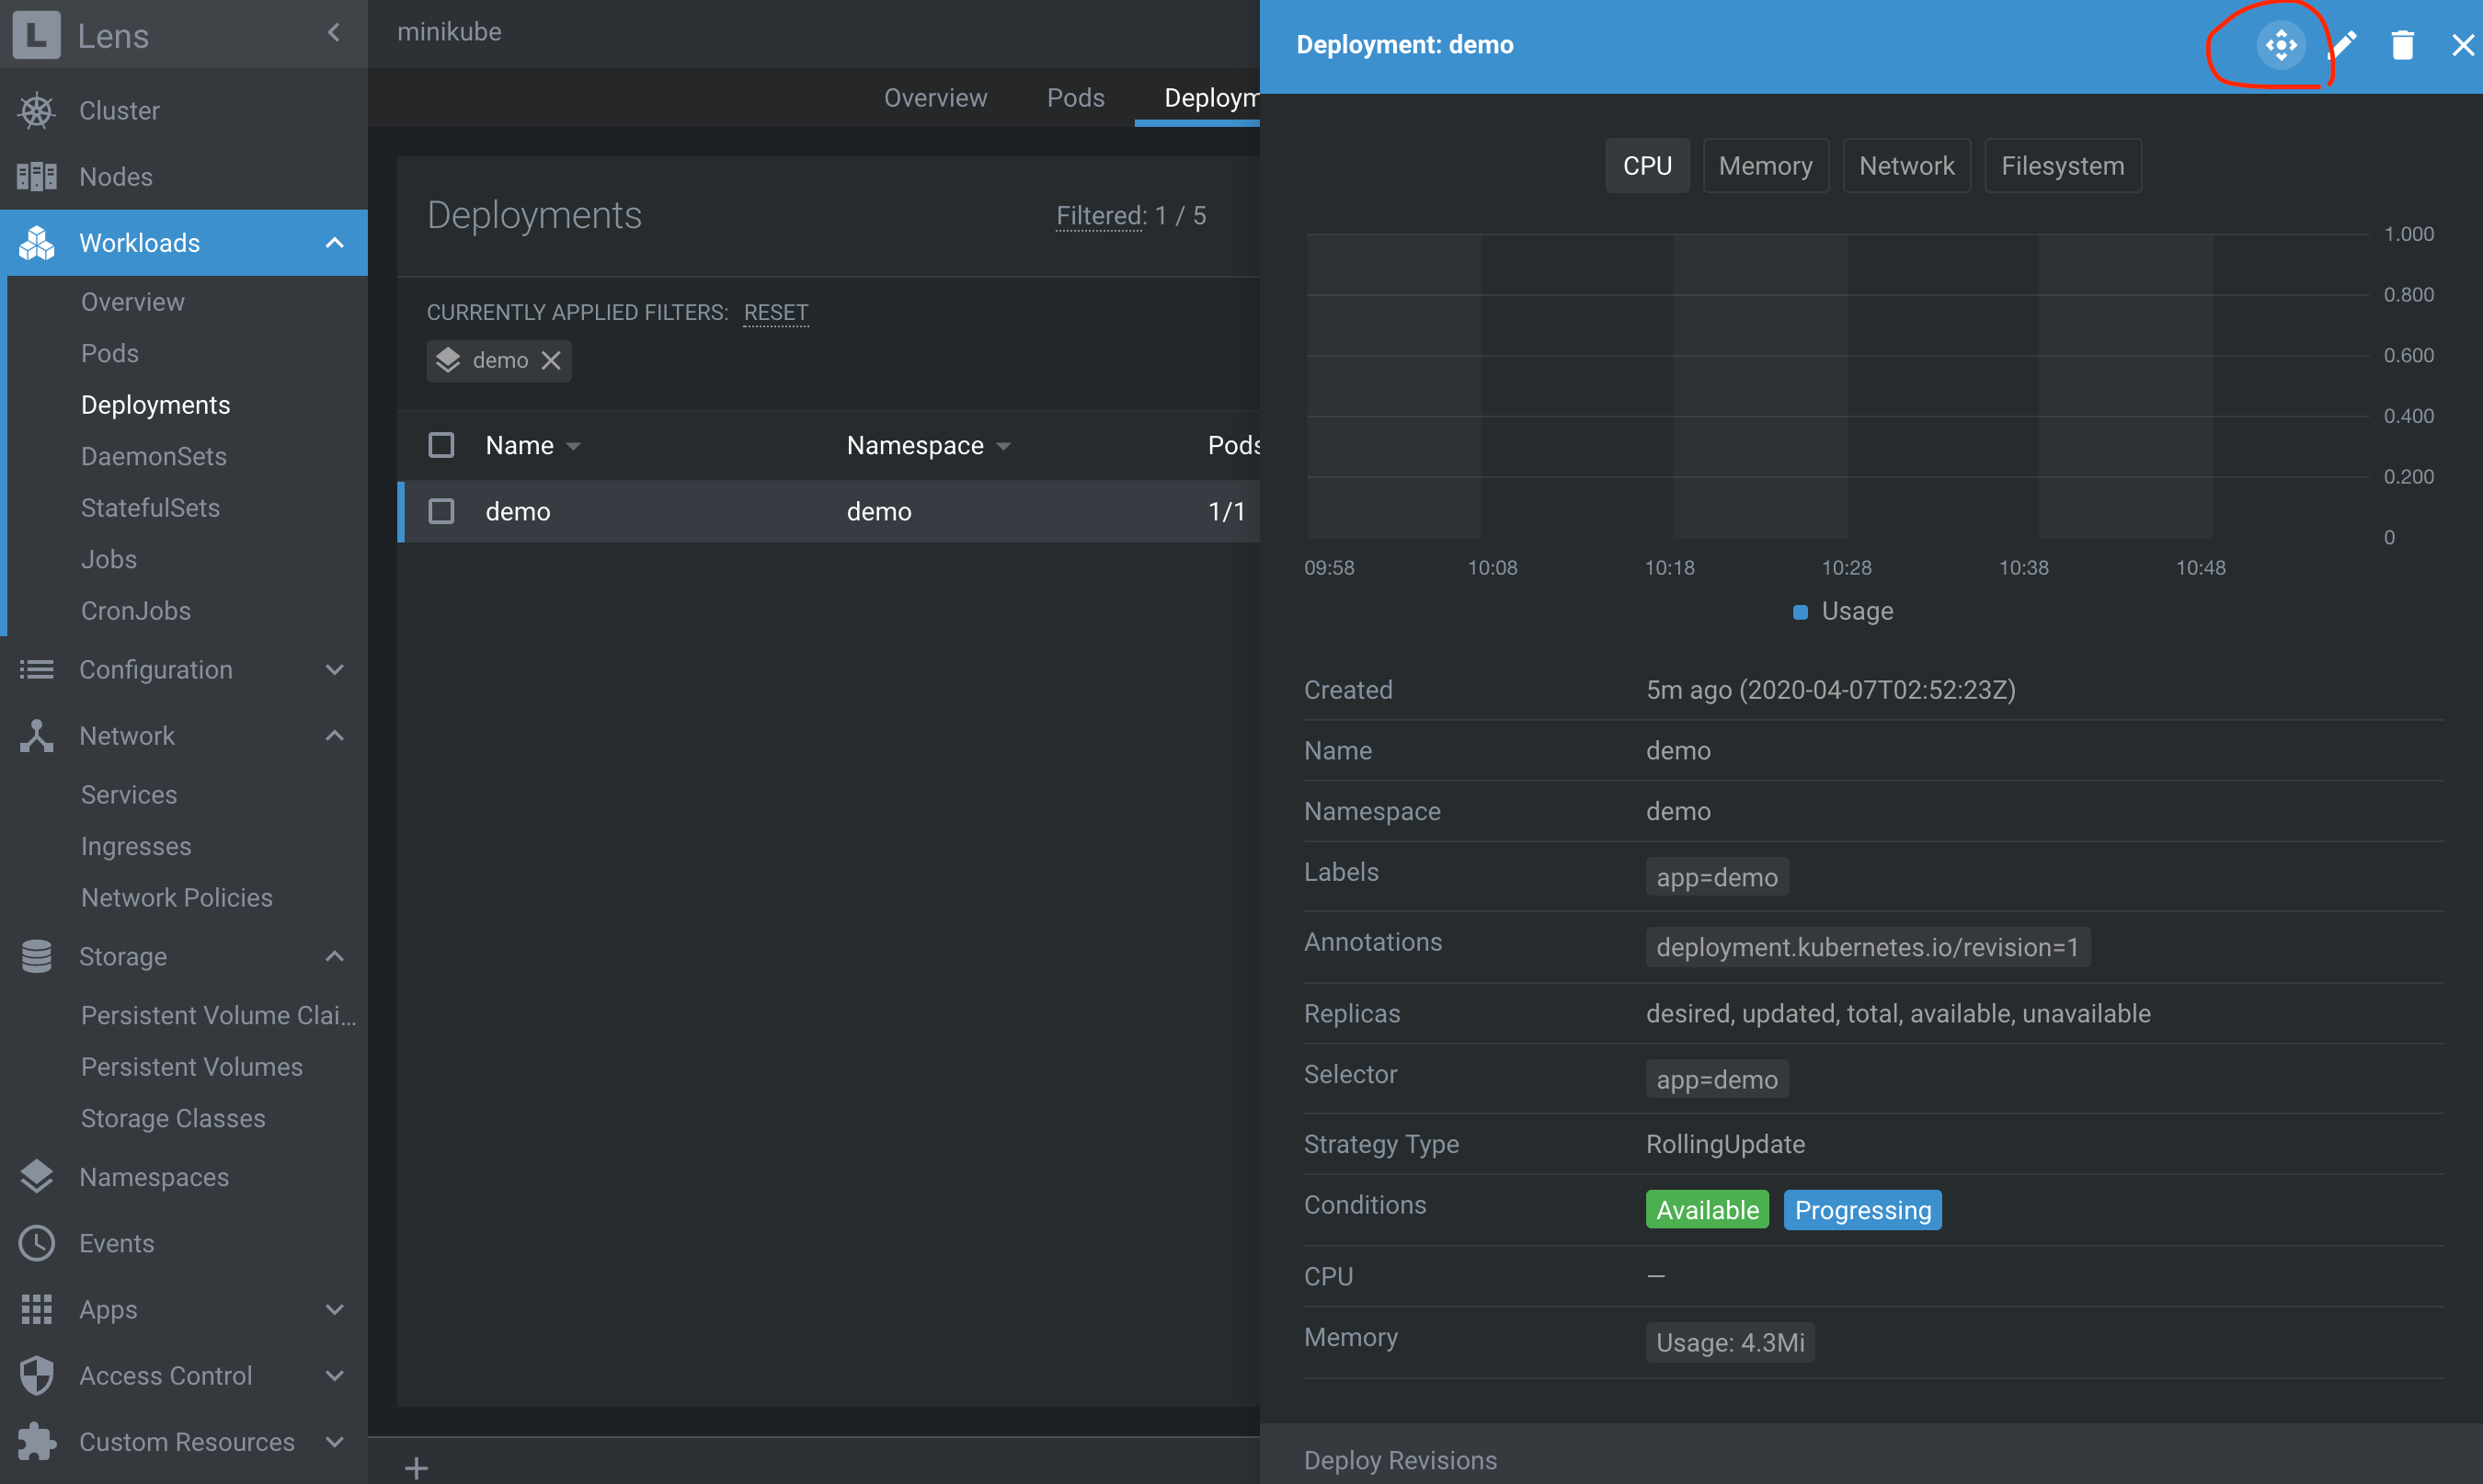Screen dimensions: 2483x1484
Task: Click the Cluster helm wheel icon
Action: point(37,110)
